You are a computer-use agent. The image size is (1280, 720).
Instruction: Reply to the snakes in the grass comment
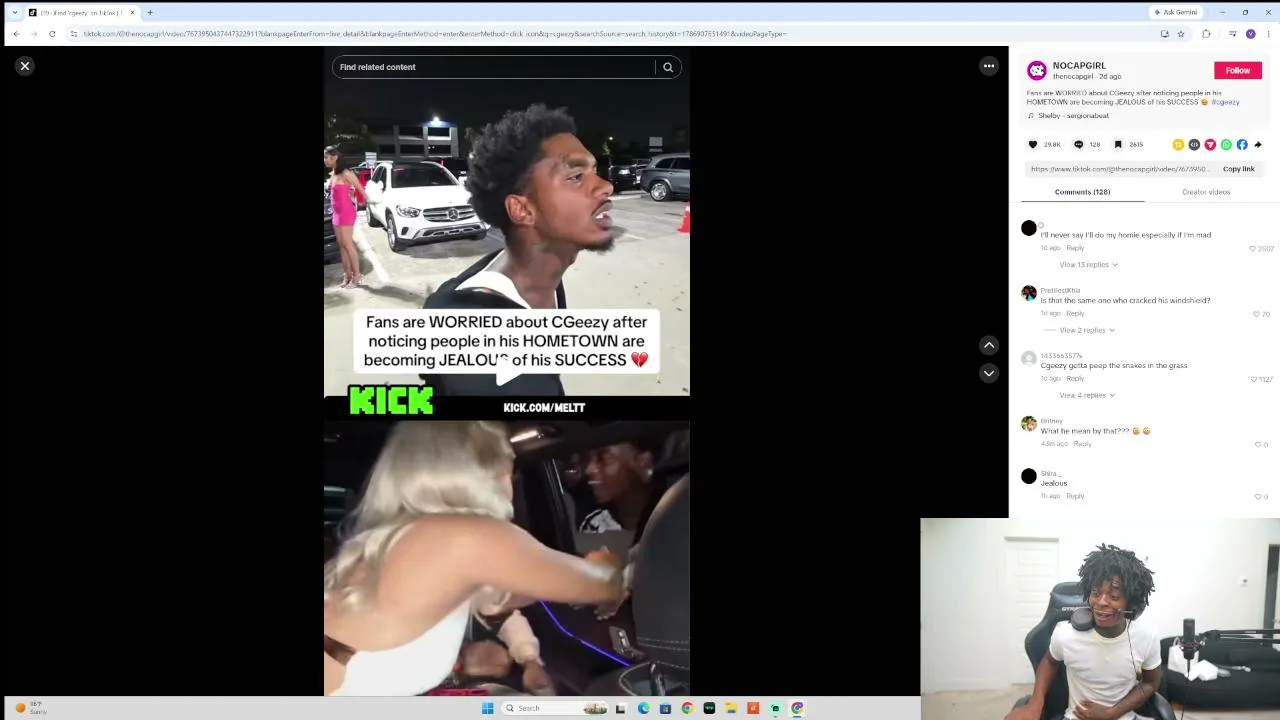1075,379
